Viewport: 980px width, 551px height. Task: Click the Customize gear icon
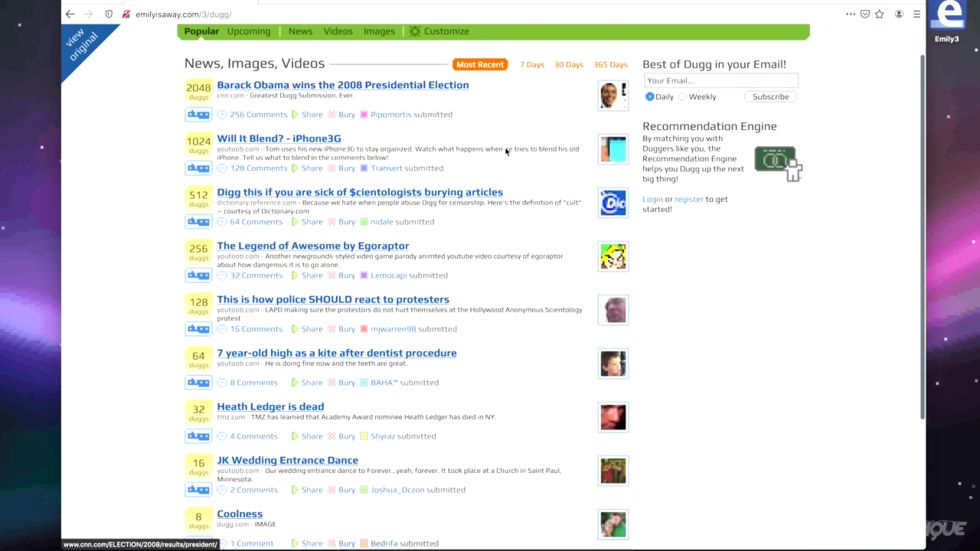click(414, 31)
